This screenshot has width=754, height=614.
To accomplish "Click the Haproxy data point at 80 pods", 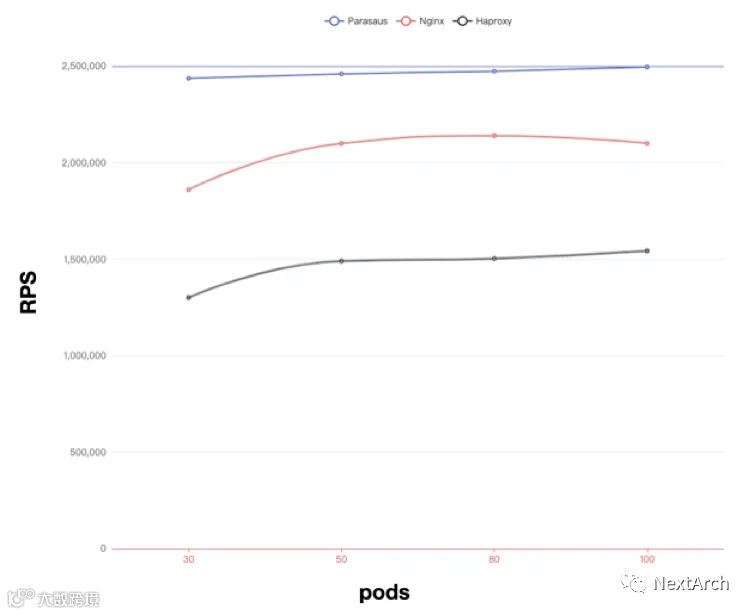I will 494,258.
